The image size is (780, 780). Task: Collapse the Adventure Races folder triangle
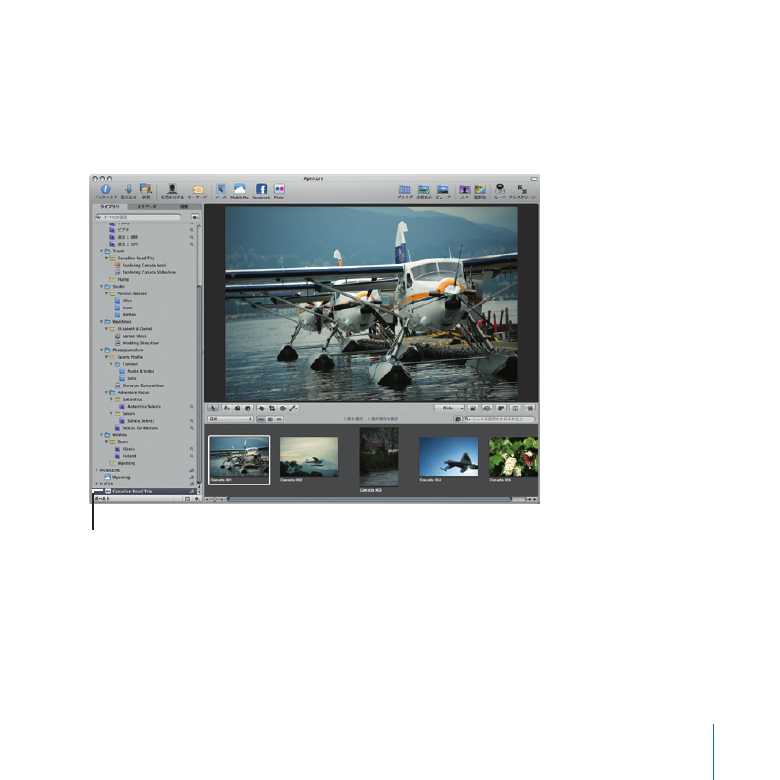[x=106, y=392]
